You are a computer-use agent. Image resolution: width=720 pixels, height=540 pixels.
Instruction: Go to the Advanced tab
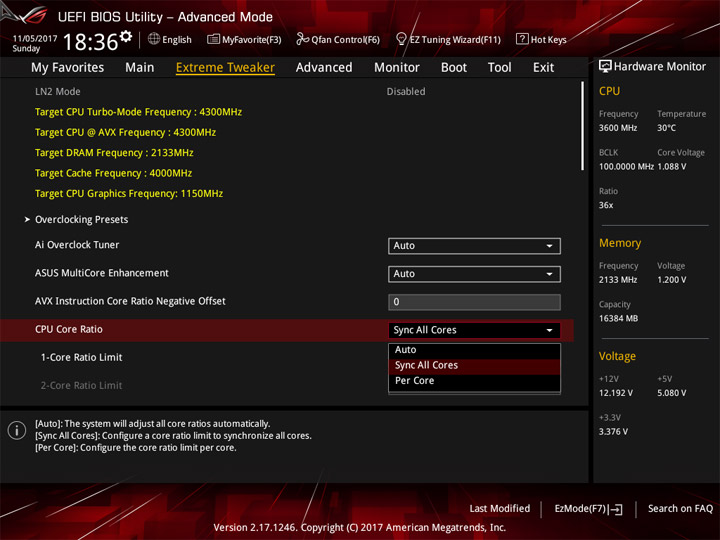pyautogui.click(x=324, y=68)
